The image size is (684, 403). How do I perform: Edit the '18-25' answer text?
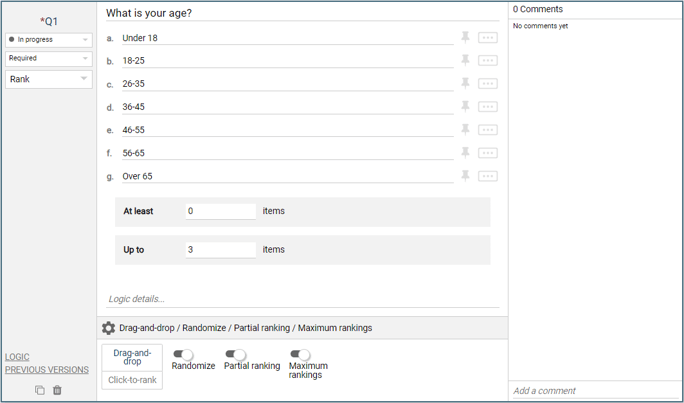(x=288, y=61)
